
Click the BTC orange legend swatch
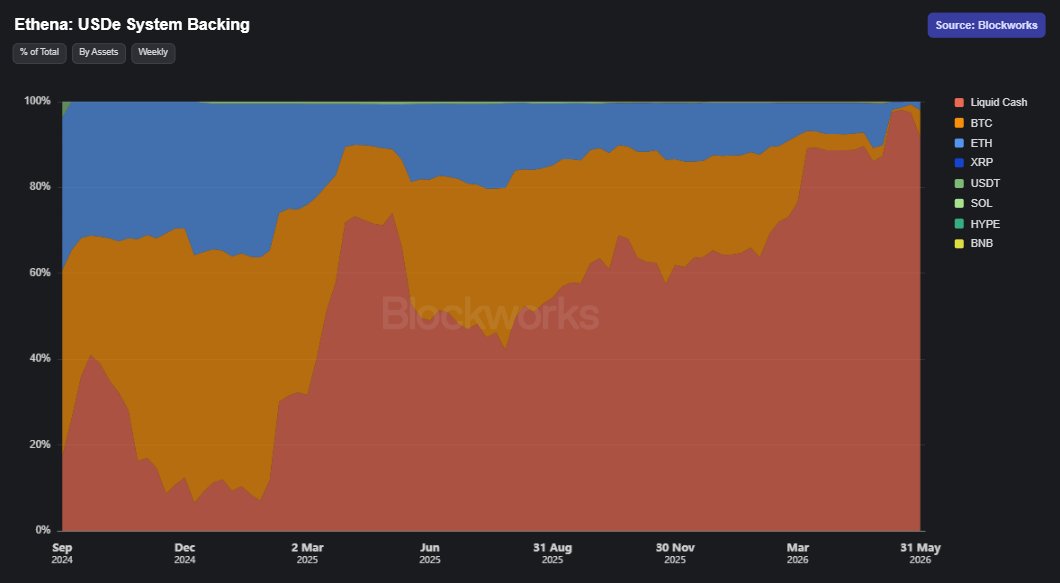coord(959,123)
